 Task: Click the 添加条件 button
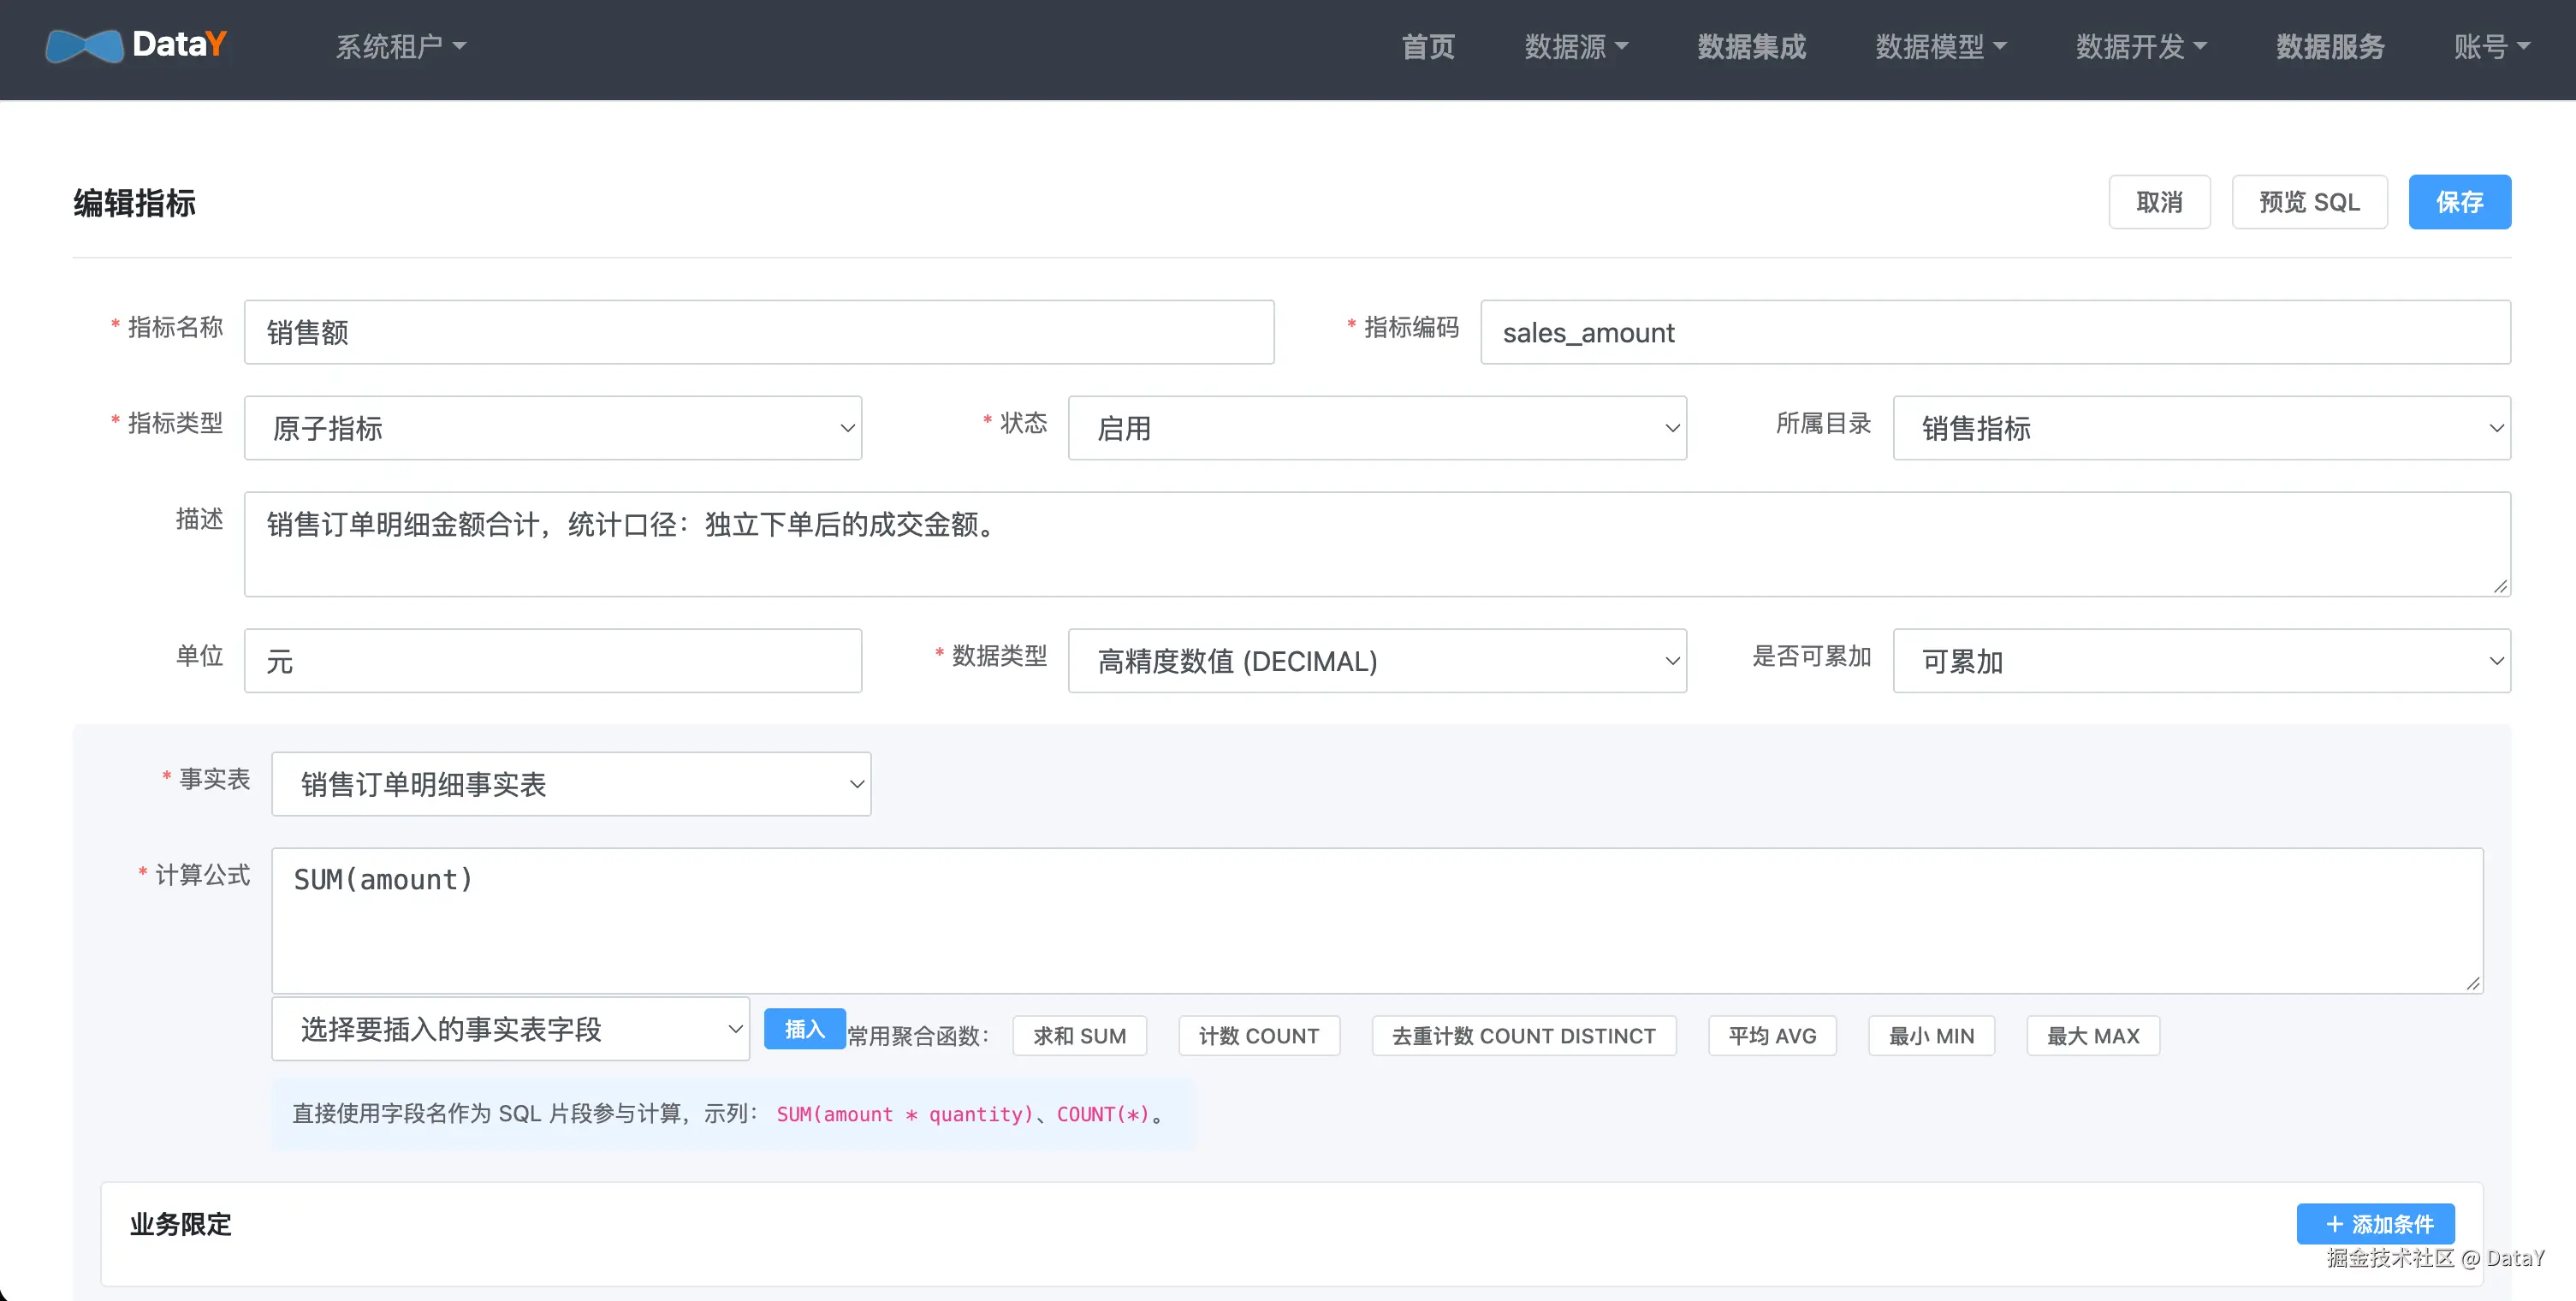click(x=2375, y=1224)
